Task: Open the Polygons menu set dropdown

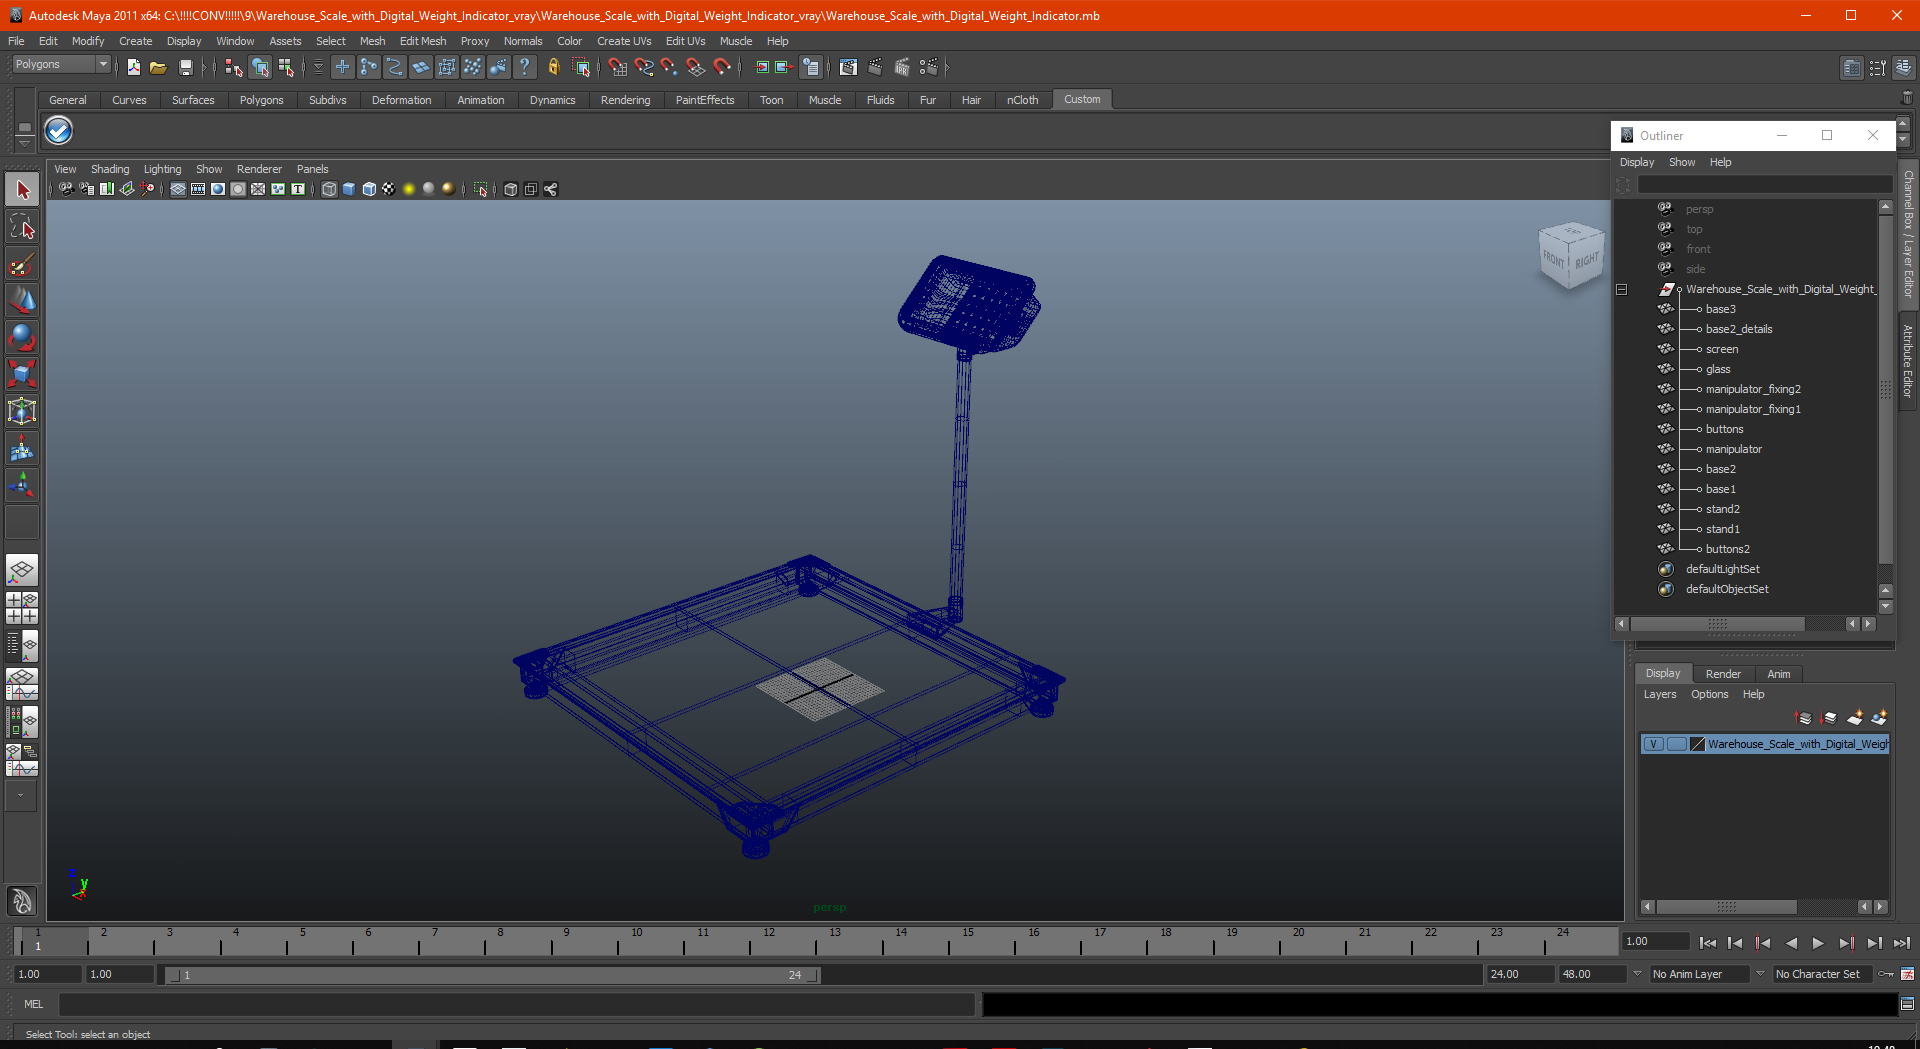Action: [x=61, y=64]
